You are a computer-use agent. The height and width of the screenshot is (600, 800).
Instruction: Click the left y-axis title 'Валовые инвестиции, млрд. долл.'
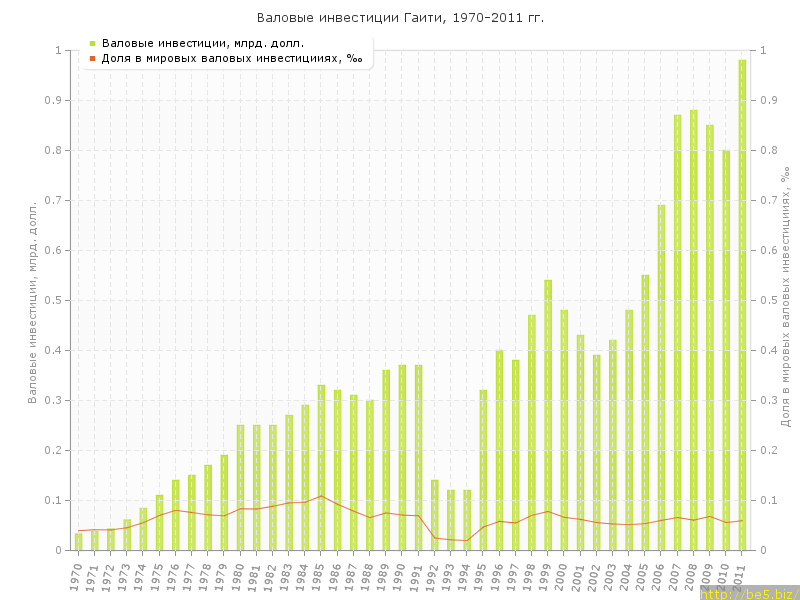pyautogui.click(x=32, y=300)
